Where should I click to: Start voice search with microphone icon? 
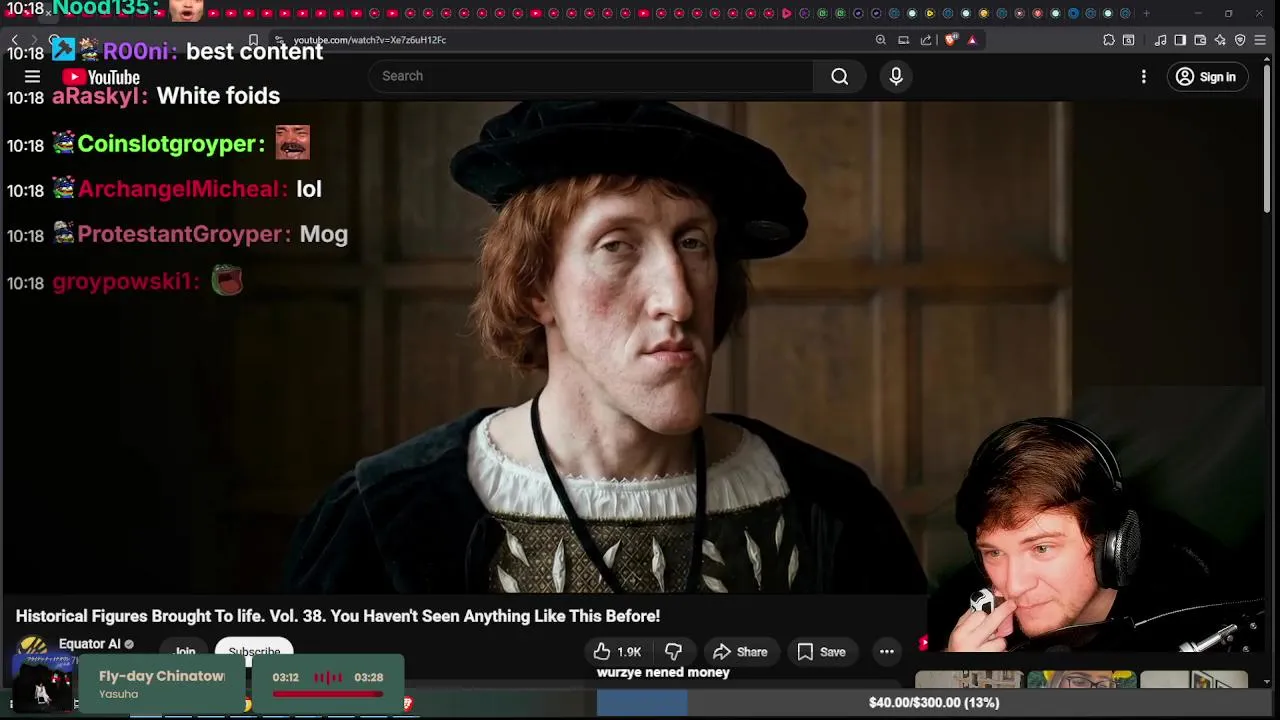[x=896, y=76]
